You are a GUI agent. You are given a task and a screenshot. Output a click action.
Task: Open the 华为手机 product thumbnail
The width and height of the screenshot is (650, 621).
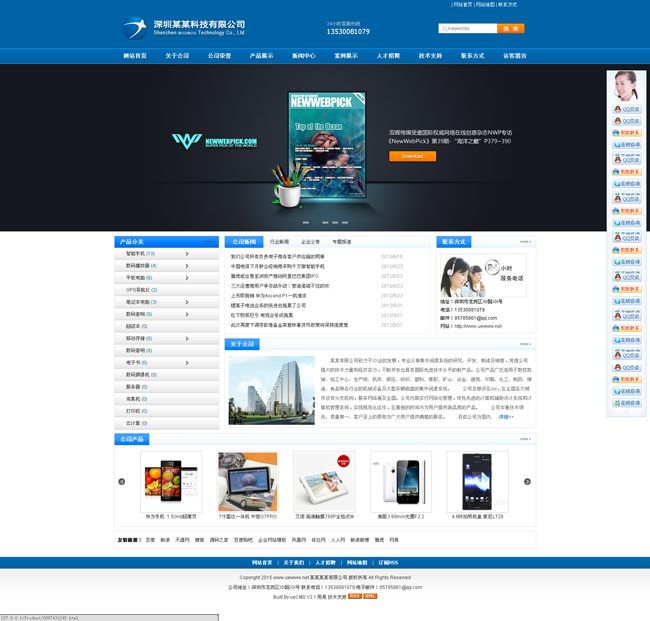pyautogui.click(x=171, y=482)
